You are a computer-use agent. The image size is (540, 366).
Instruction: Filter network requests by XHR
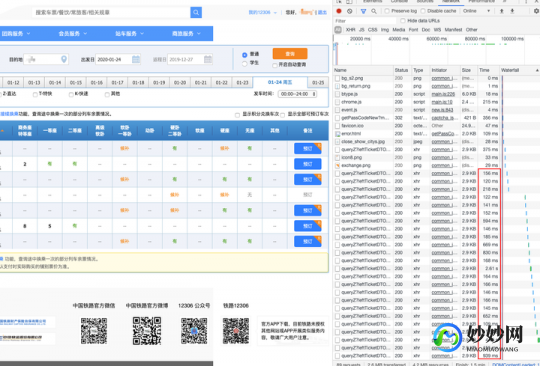(x=350, y=30)
